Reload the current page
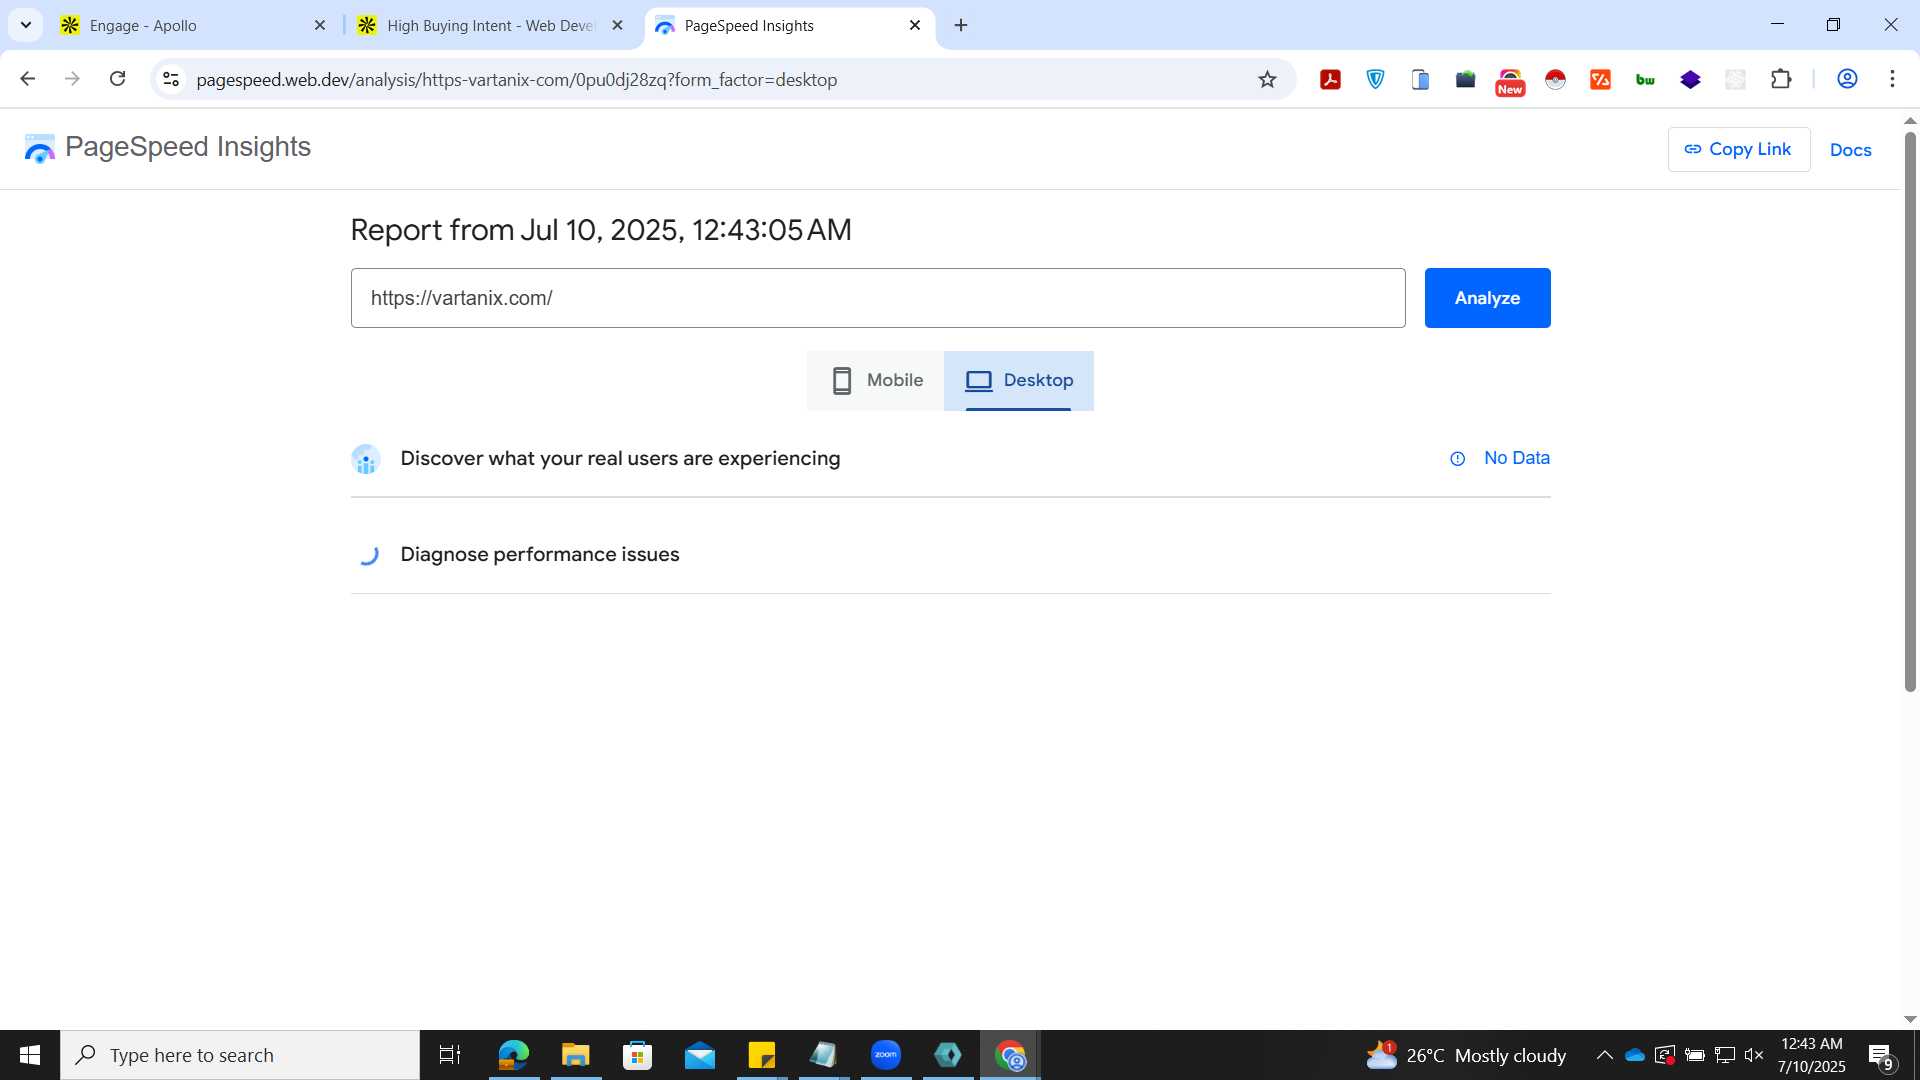 (117, 79)
